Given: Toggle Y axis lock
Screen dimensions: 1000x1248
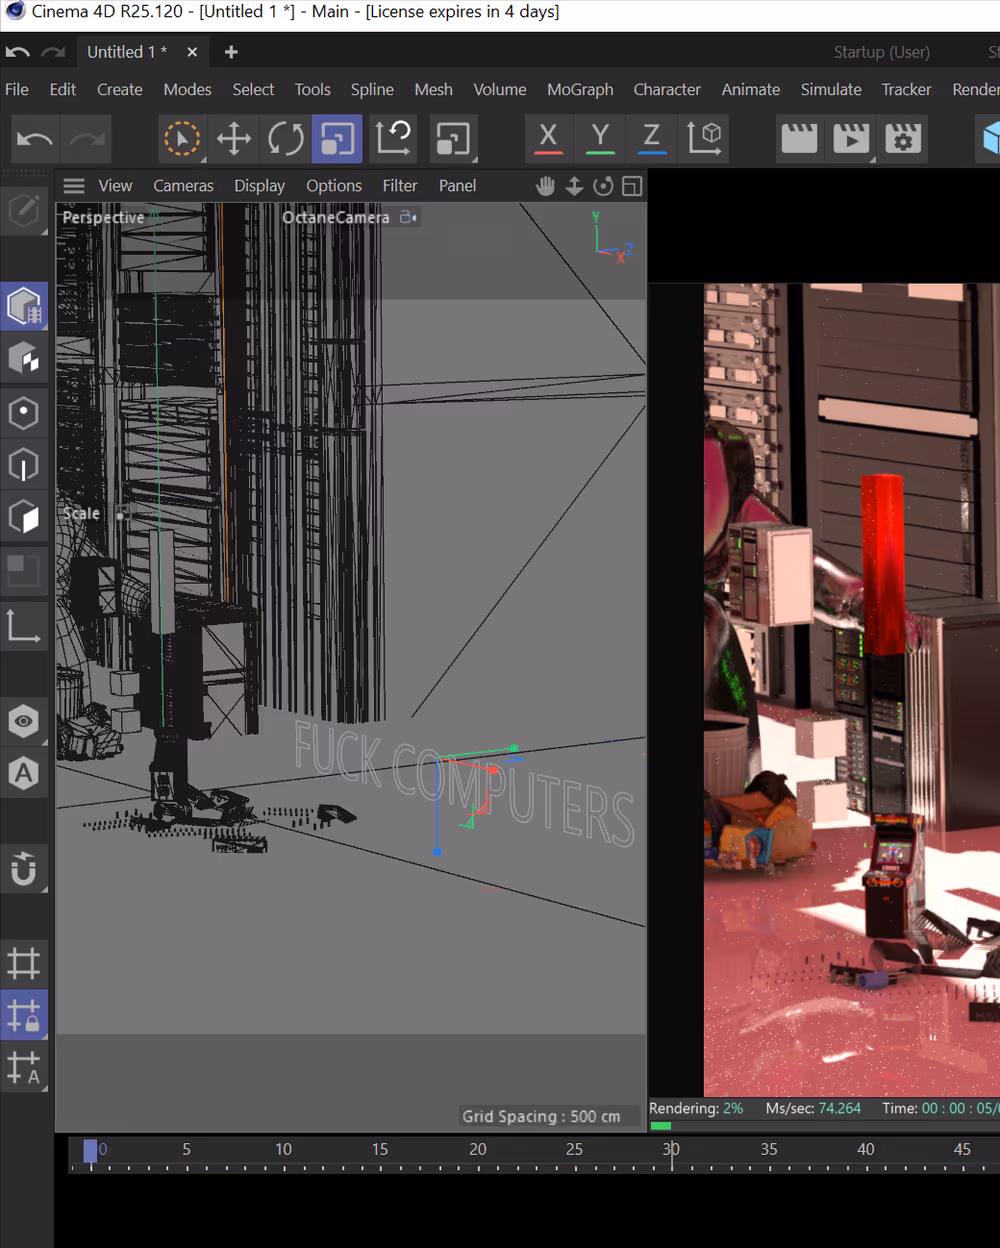Looking at the screenshot, I should point(600,138).
